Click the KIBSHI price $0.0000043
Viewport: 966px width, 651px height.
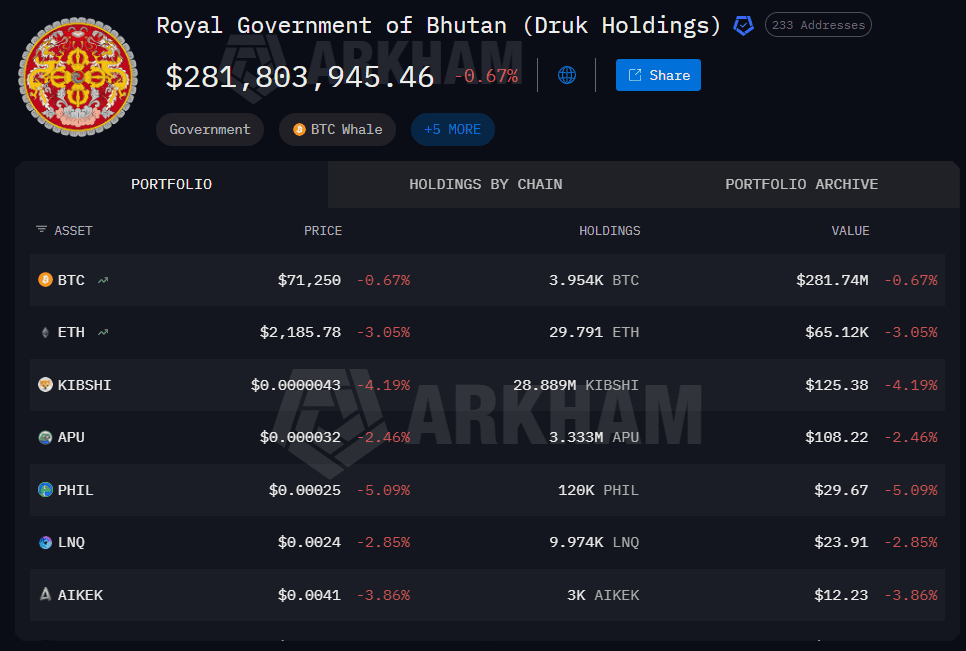[296, 386]
